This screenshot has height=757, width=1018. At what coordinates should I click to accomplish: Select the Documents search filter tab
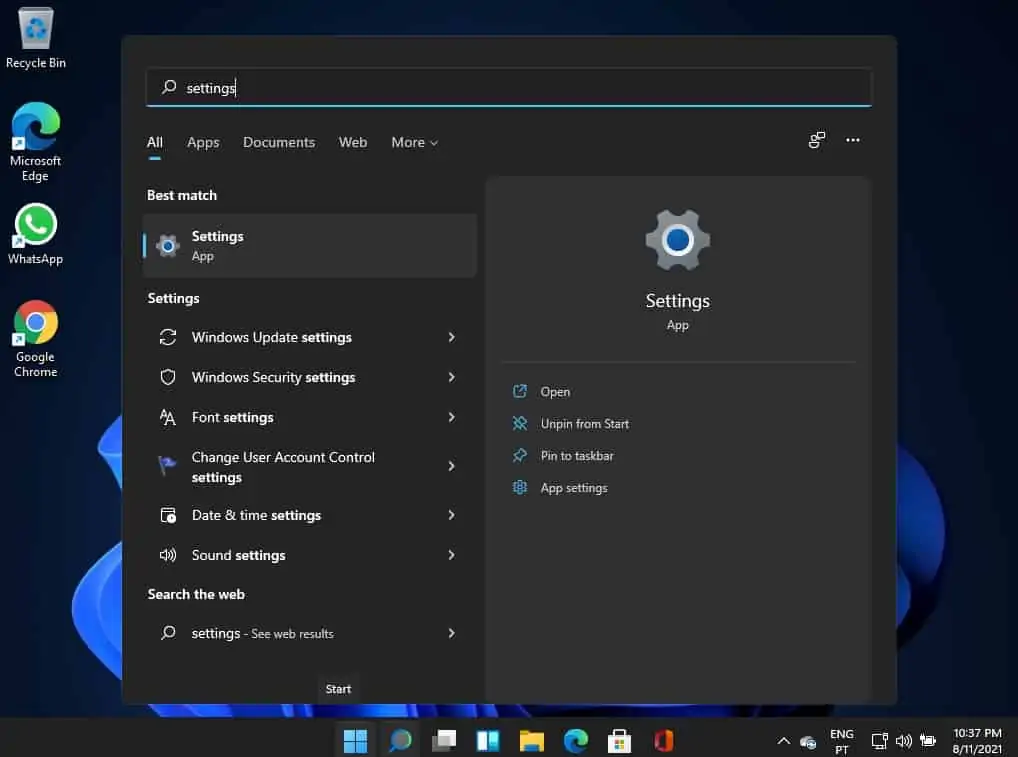pos(279,142)
